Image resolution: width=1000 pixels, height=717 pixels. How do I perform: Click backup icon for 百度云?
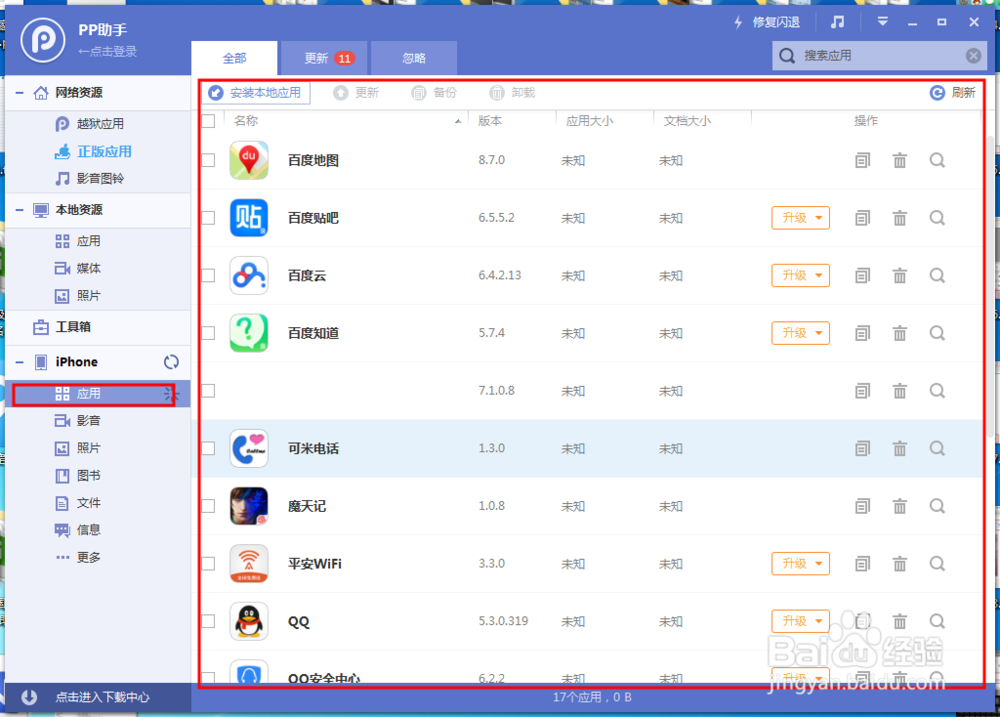(862, 276)
